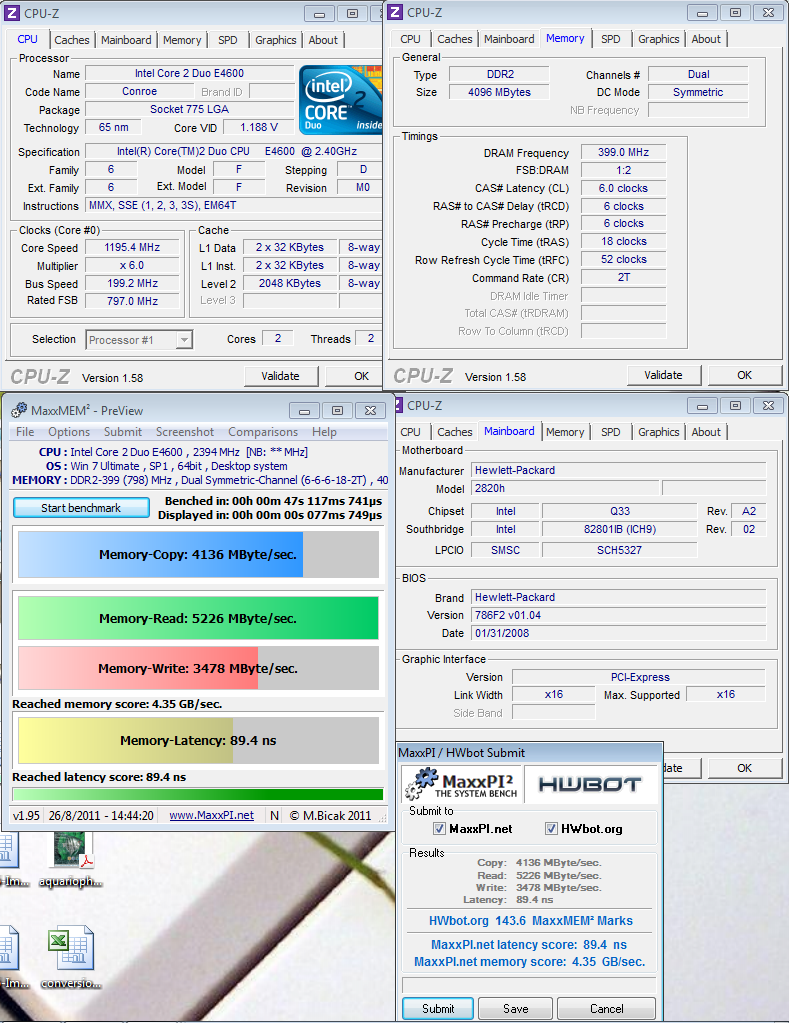Image resolution: width=790 pixels, height=1024 pixels.
Task: Click the MaxxPI² system bench logo
Action: pyautogui.click(x=461, y=784)
